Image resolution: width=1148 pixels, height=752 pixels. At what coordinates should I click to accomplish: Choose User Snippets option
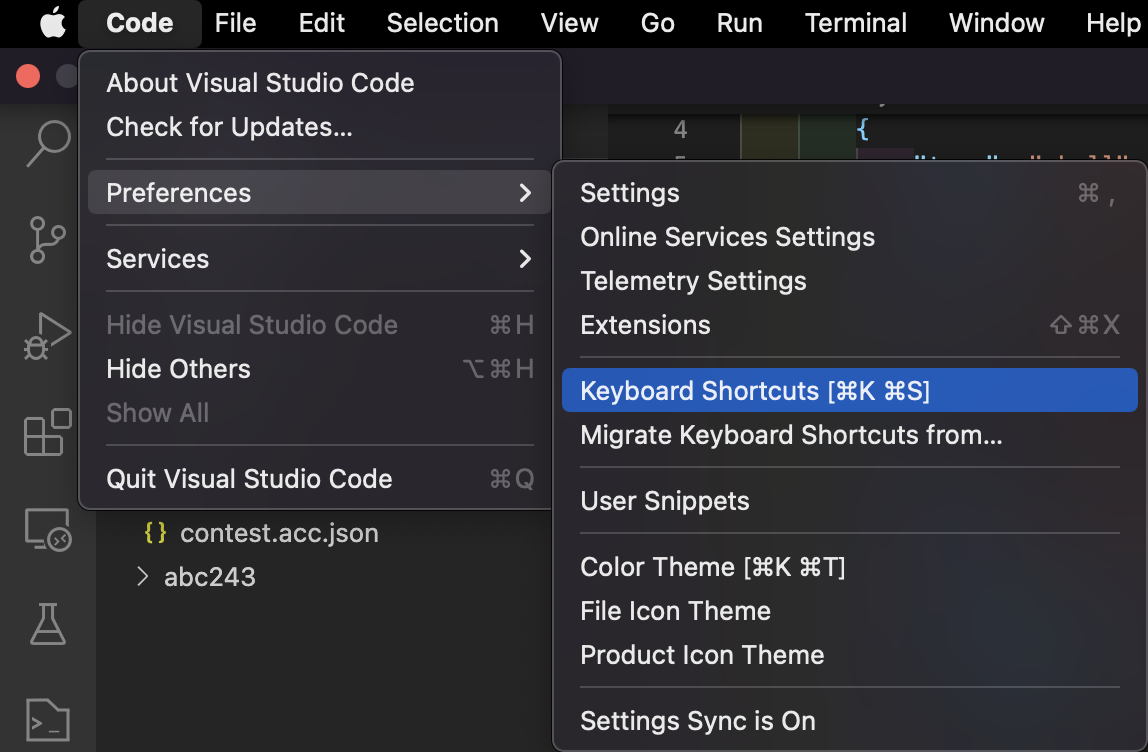[x=664, y=501]
